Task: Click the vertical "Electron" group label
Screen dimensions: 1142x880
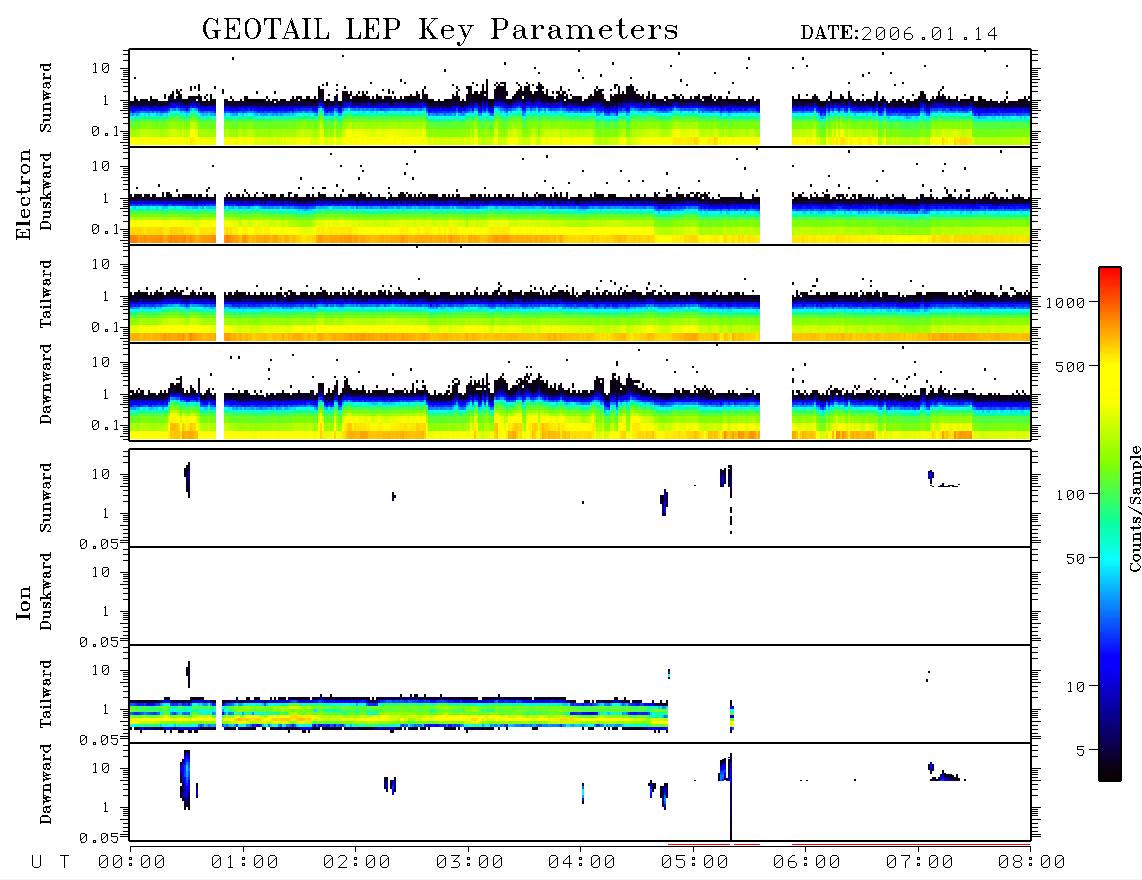Action: (x=24, y=194)
